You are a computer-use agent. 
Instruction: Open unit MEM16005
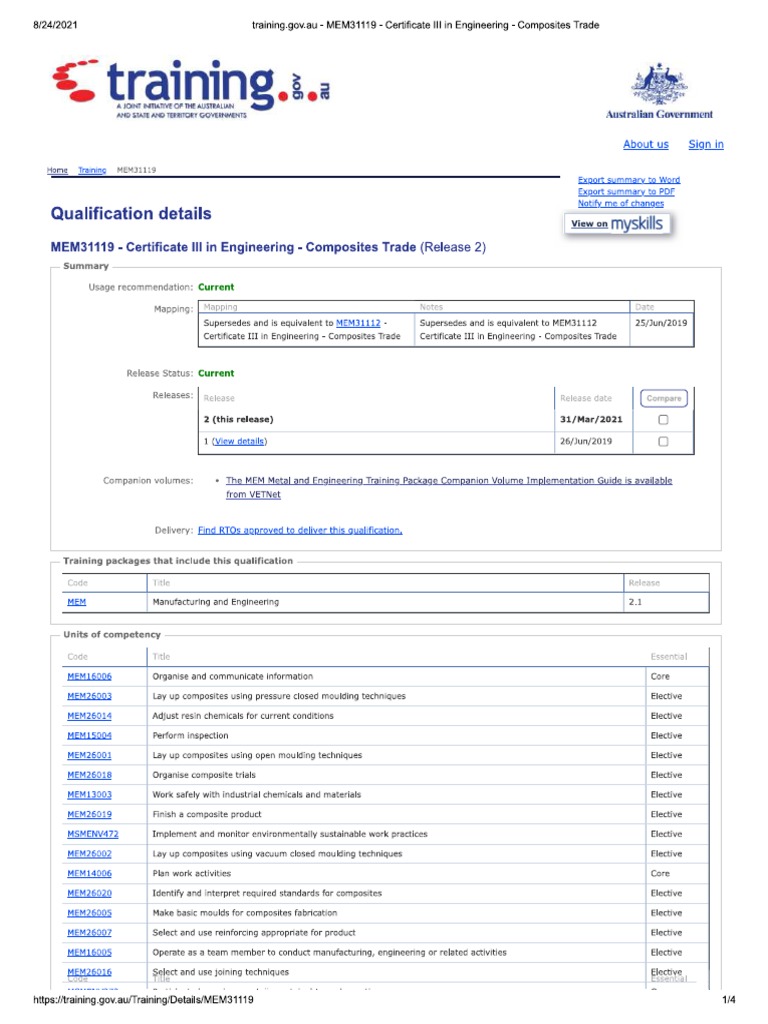click(x=89, y=952)
